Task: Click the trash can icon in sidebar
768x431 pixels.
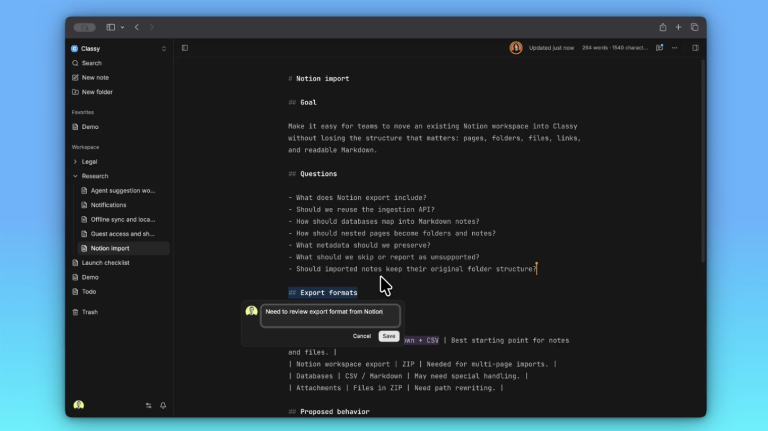Action: 75,312
